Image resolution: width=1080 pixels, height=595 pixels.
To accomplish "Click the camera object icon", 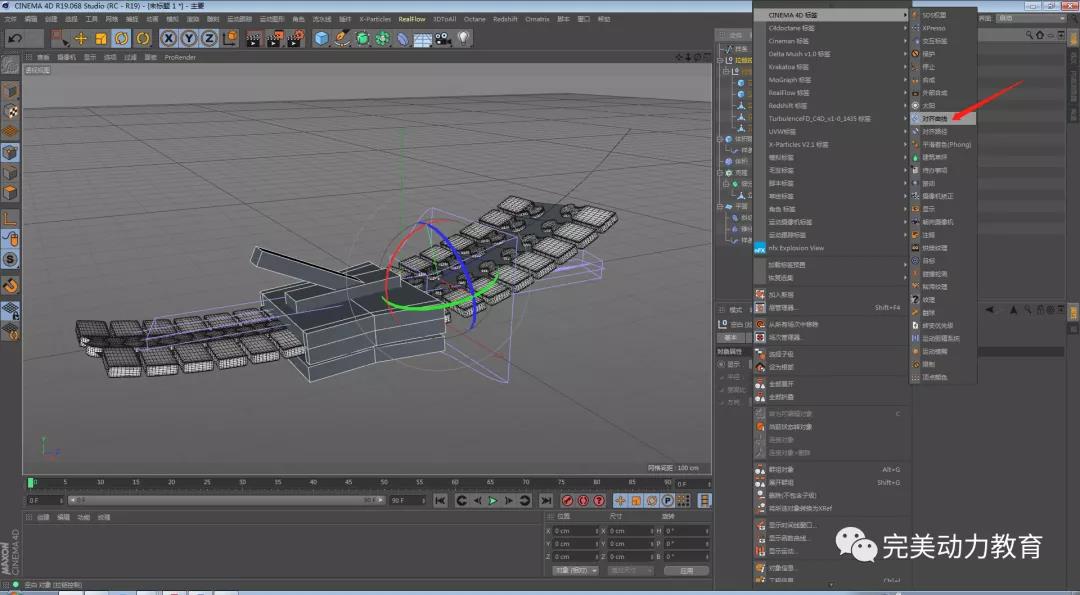I will coord(443,38).
